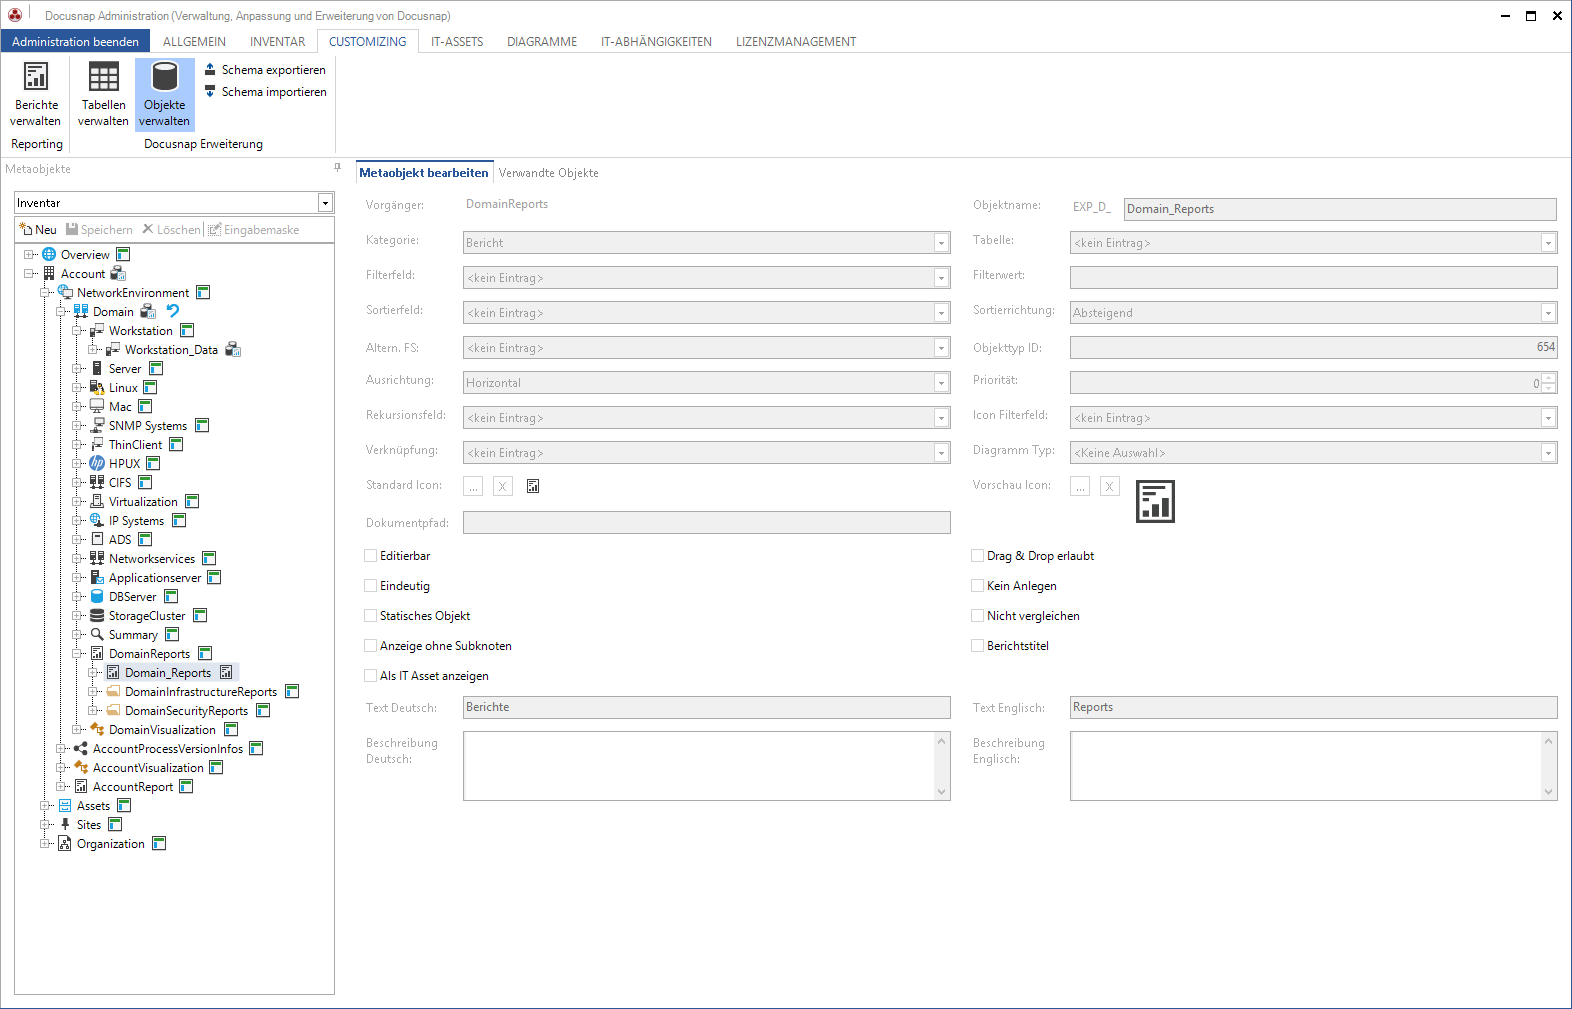Click the Vorschau Icon browse button
Viewport: 1572px width, 1009px height.
point(1080,486)
